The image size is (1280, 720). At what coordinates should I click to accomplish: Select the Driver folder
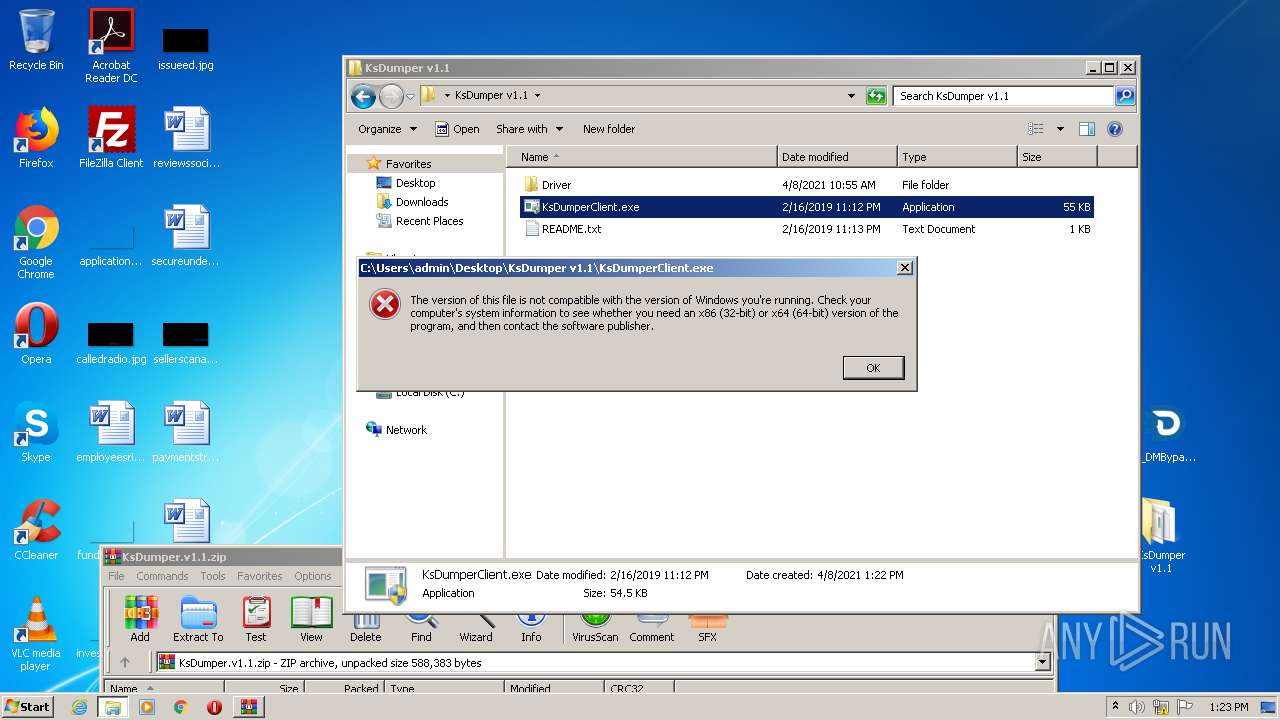[557, 185]
